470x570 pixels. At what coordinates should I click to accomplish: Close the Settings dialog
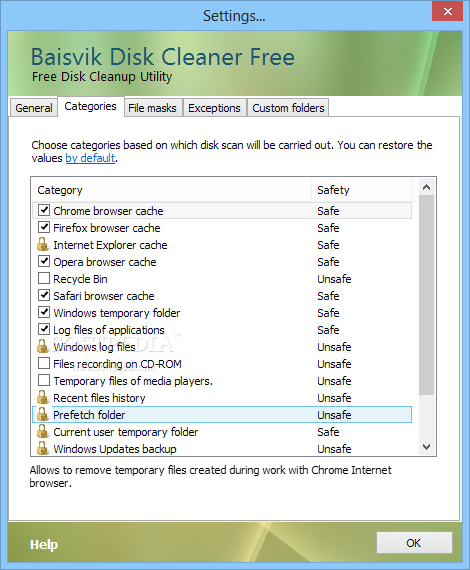(447, 12)
